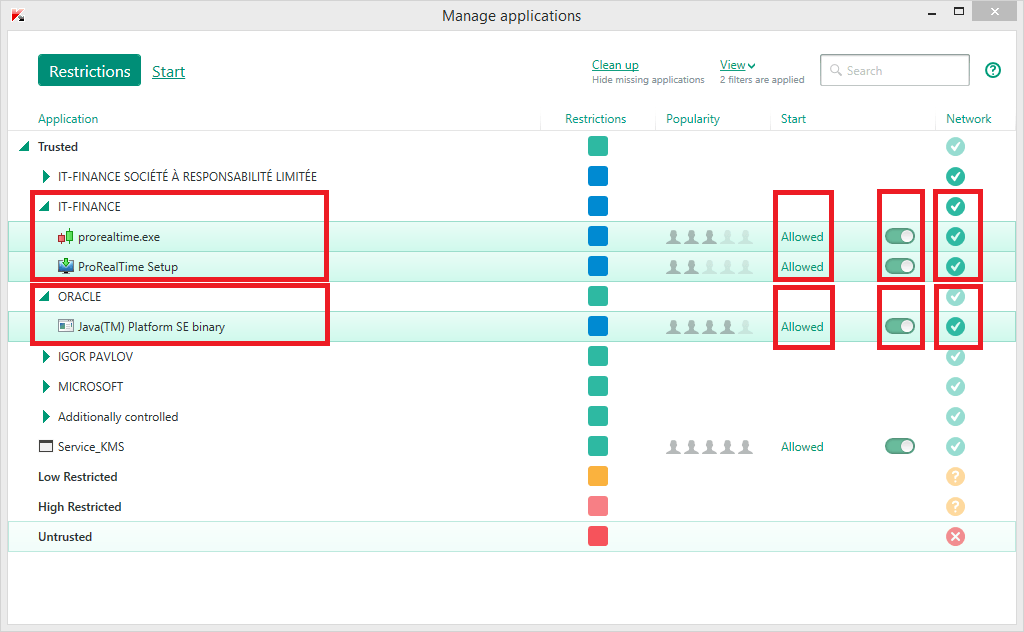Screen dimensions: 1024x632
Task: Select the Service_KMS row
Action: tap(512, 447)
